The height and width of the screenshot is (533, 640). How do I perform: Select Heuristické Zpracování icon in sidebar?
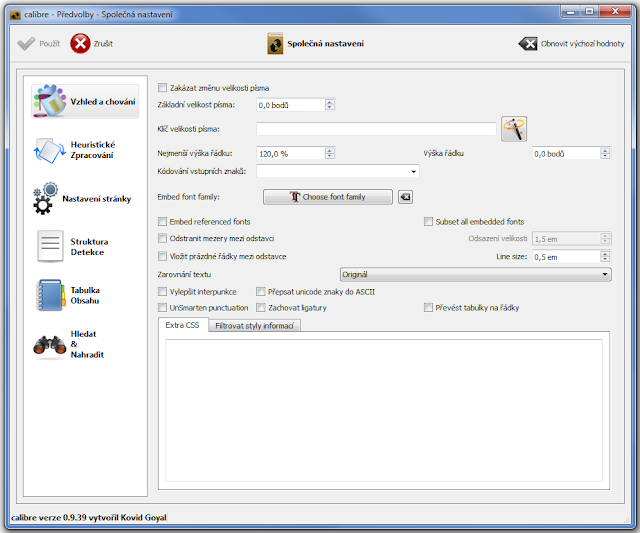tap(49, 150)
